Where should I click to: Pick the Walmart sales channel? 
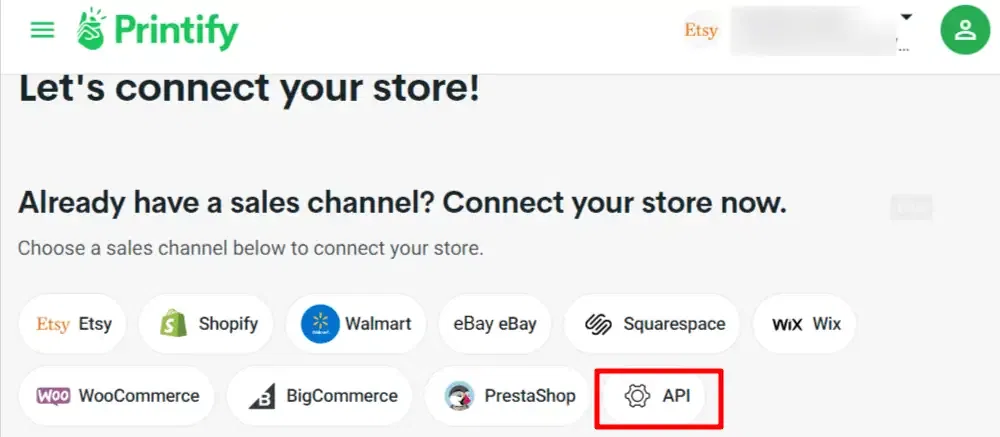pos(356,324)
